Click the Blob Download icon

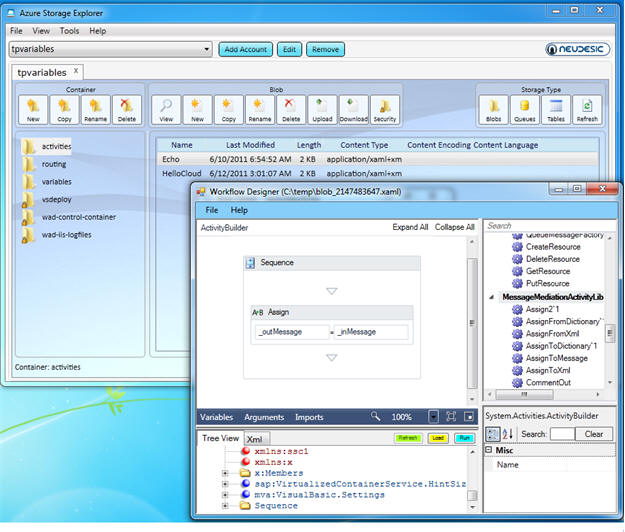click(354, 110)
